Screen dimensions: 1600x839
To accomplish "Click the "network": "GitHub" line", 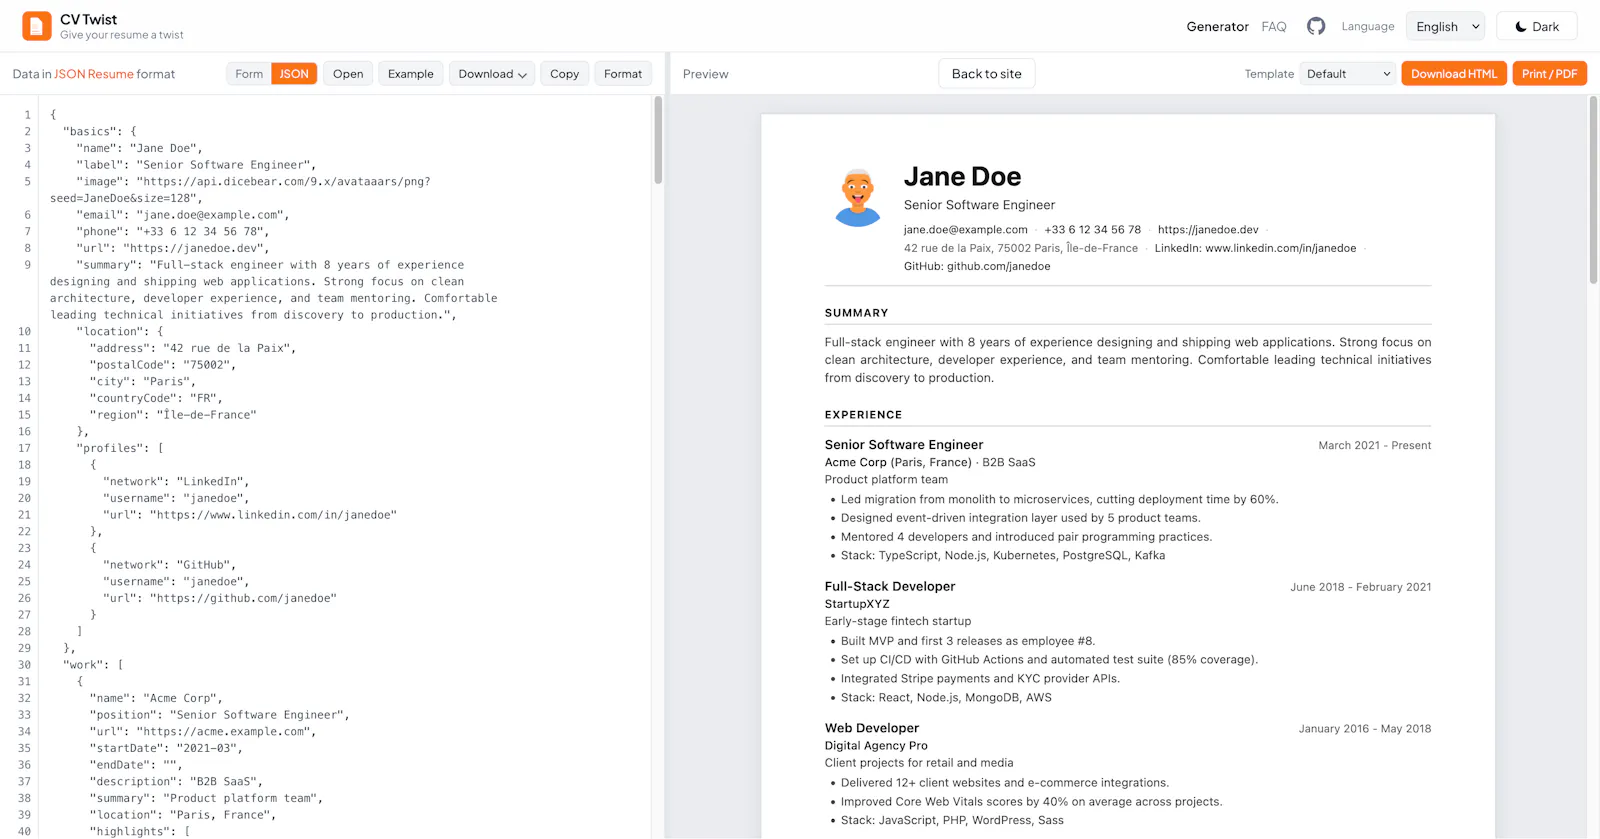I will [169, 565].
